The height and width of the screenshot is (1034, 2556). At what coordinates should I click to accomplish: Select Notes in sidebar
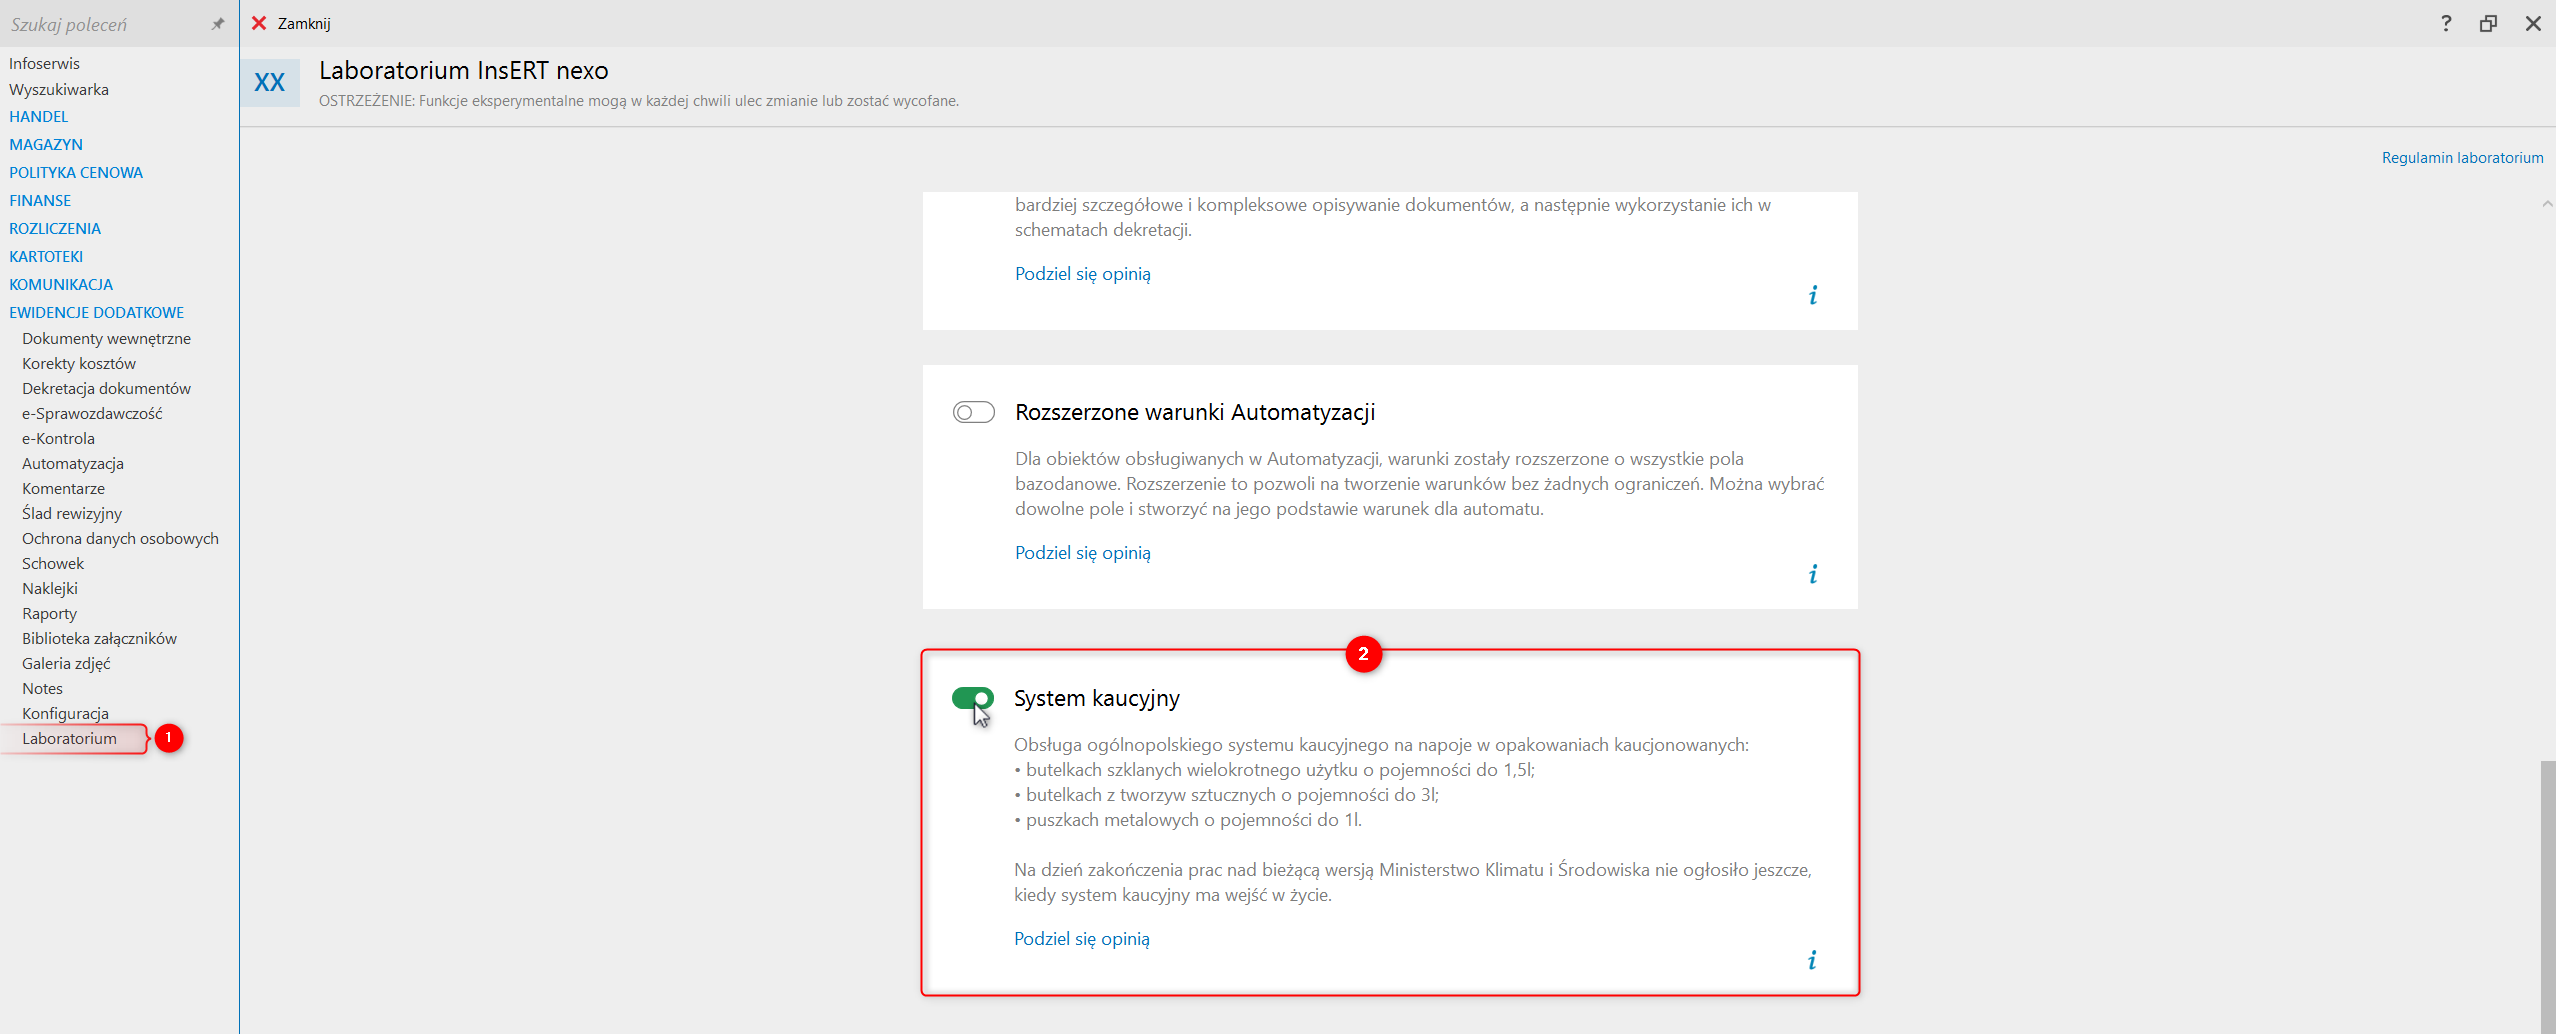pyautogui.click(x=43, y=688)
